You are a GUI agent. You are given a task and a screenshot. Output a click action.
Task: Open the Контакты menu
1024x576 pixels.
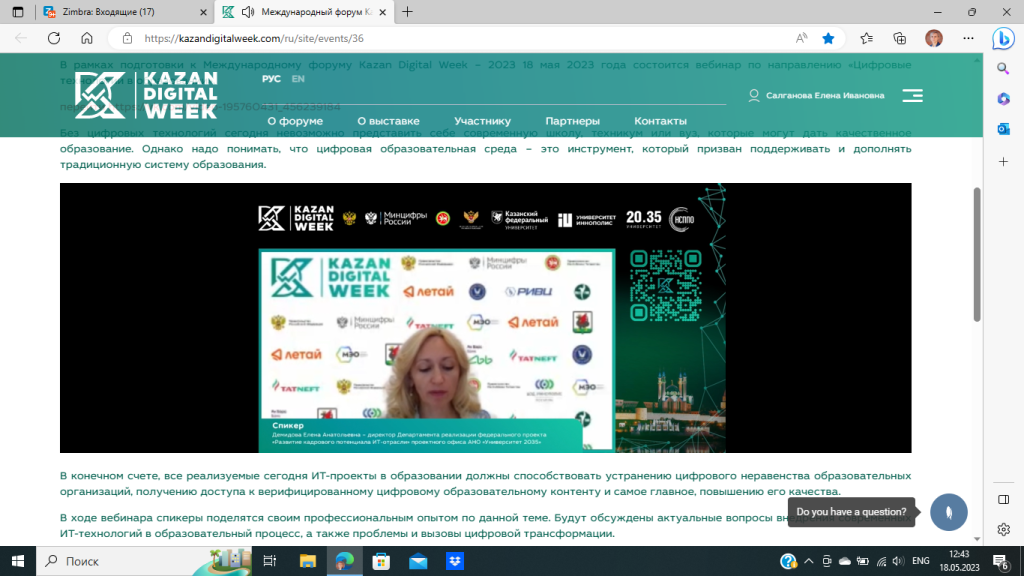tap(660, 121)
